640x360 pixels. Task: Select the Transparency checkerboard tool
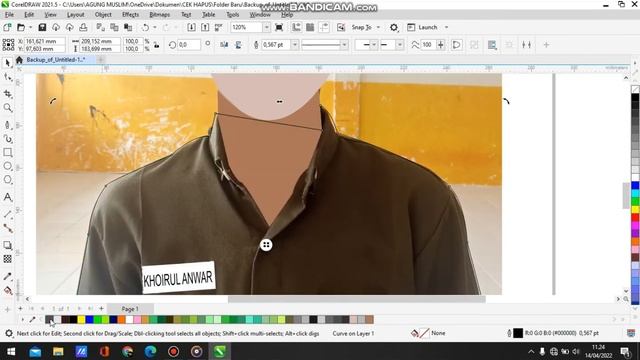pos(7,259)
